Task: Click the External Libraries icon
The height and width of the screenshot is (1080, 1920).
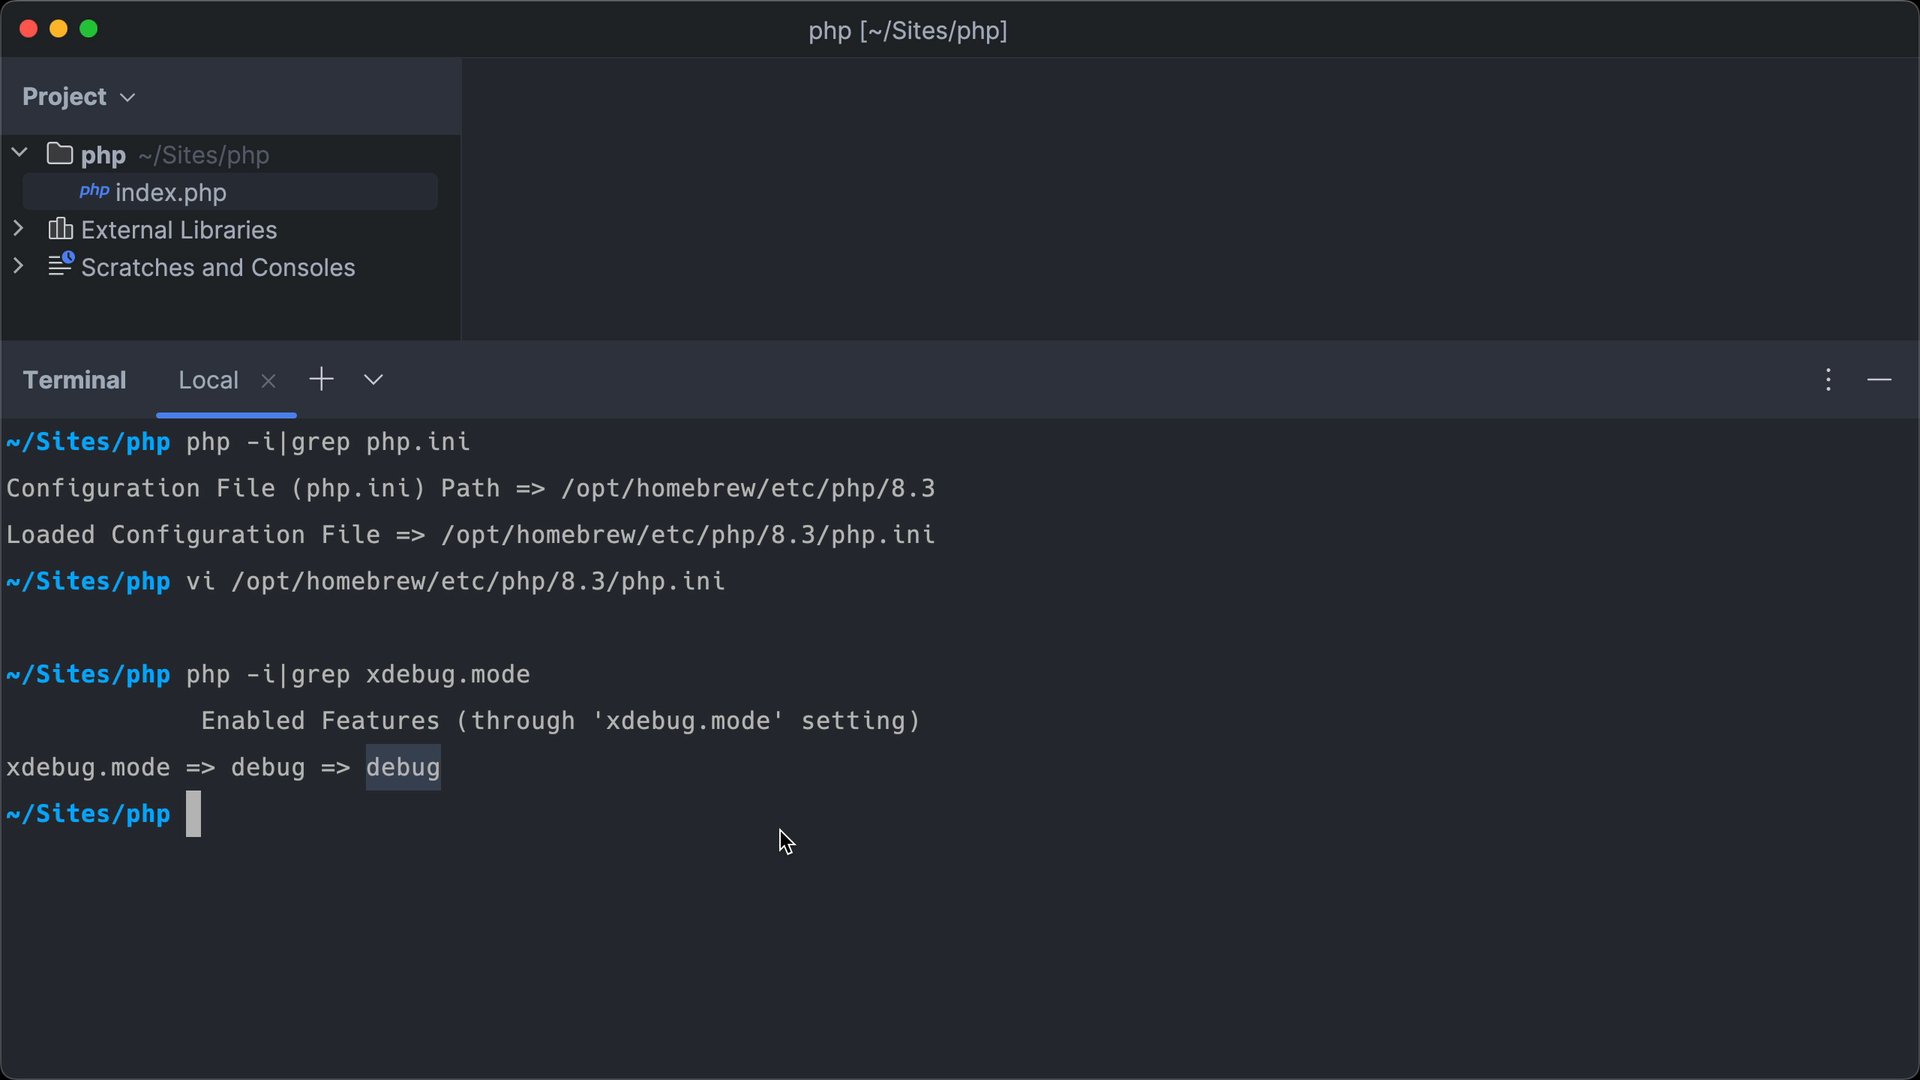Action: click(x=60, y=229)
